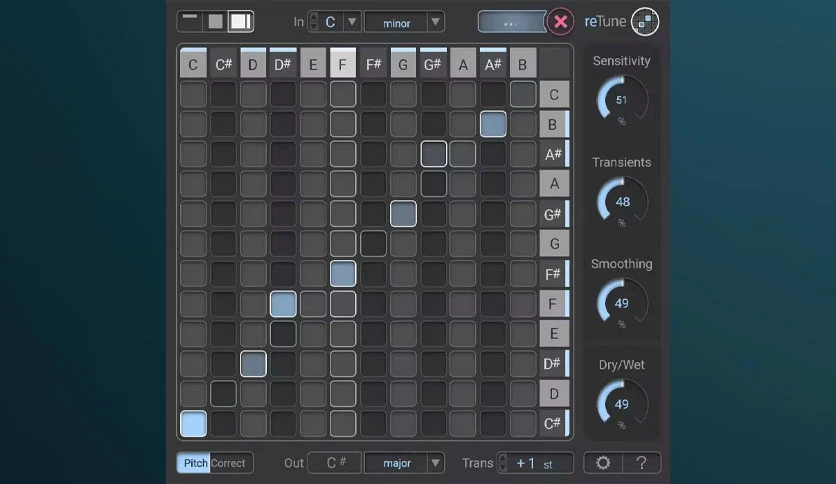Adjust the Transients knob

622,201
